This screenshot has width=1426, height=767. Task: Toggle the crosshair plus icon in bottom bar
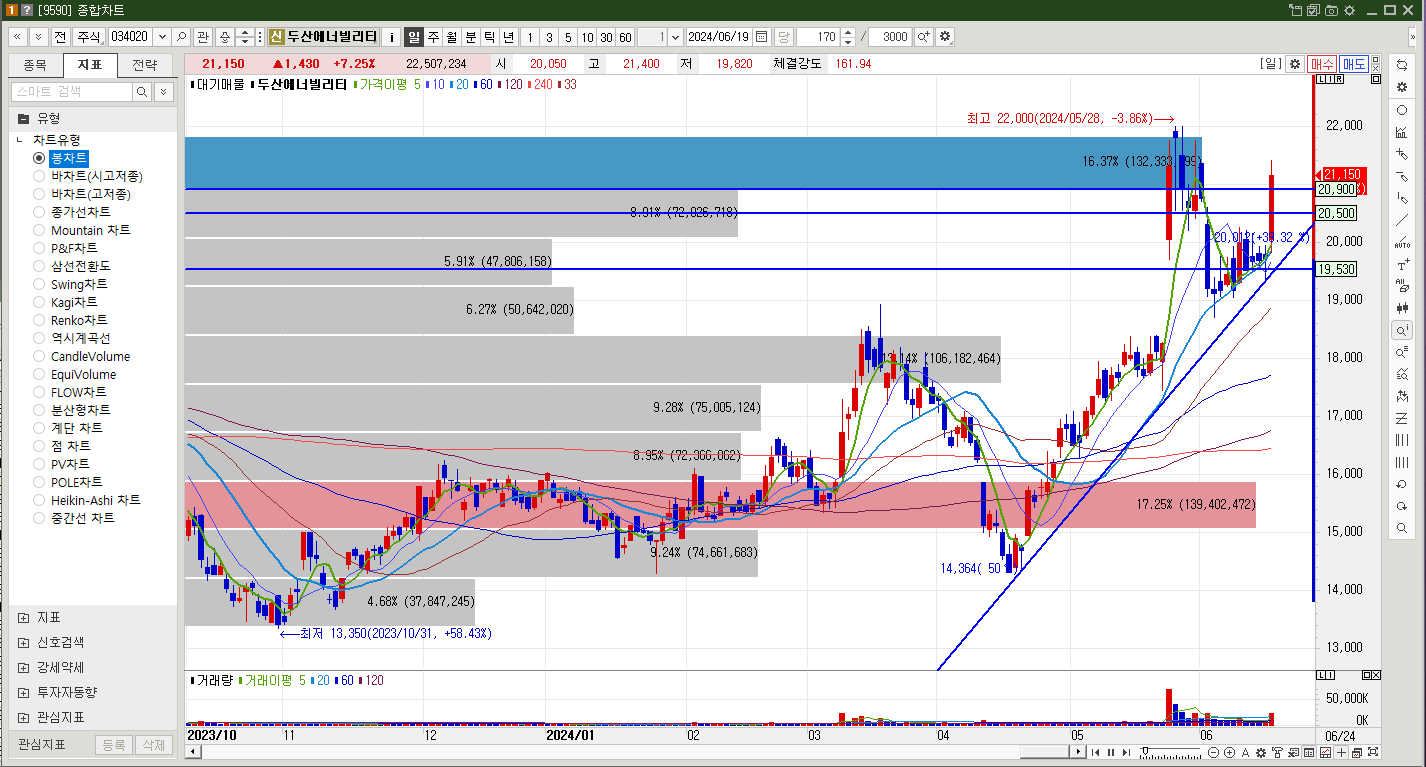click(1341, 752)
